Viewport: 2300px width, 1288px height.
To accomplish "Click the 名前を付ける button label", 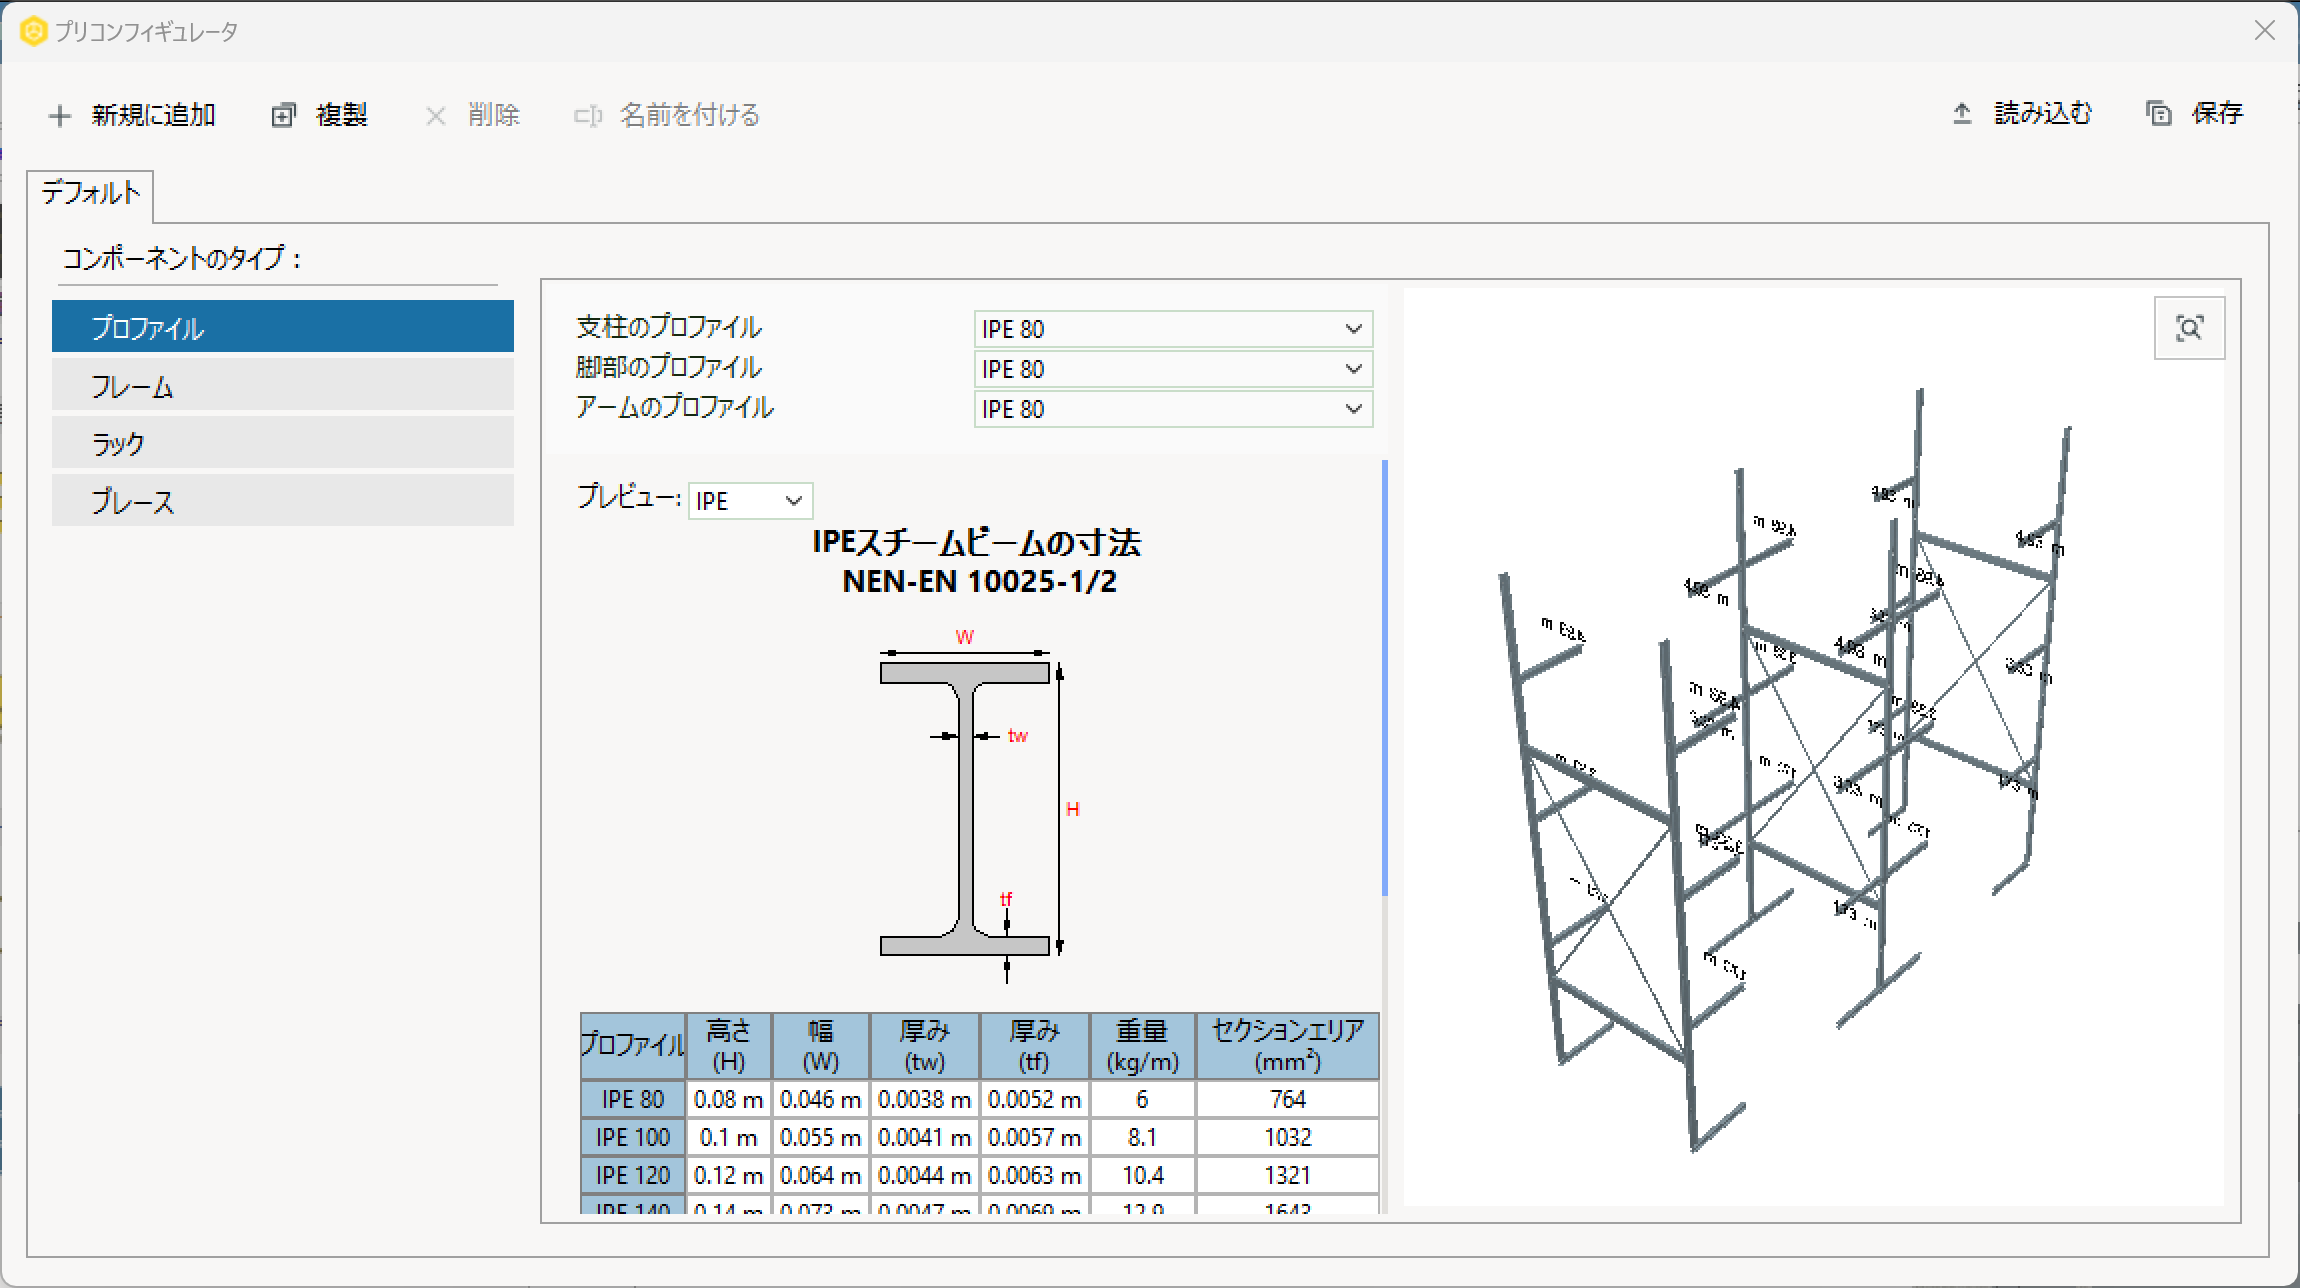I will (x=690, y=115).
